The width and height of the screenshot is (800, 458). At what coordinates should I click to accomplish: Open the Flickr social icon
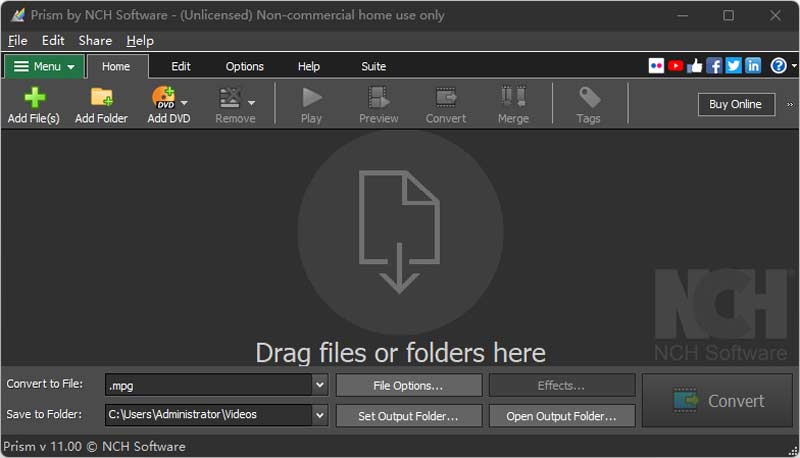pyautogui.click(x=656, y=66)
